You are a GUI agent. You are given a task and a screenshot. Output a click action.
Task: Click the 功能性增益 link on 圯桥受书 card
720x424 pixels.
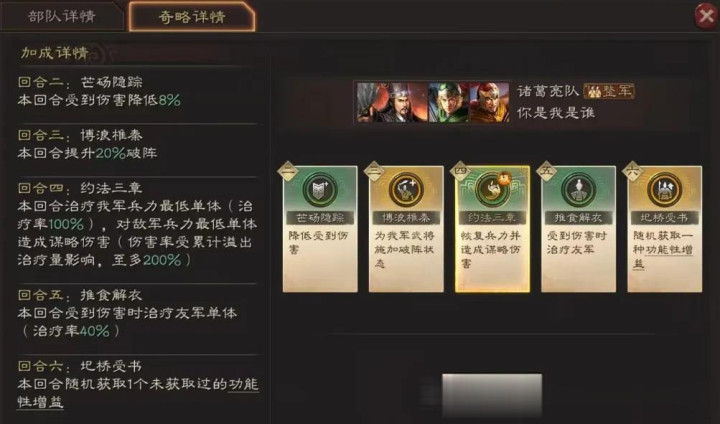click(663, 256)
